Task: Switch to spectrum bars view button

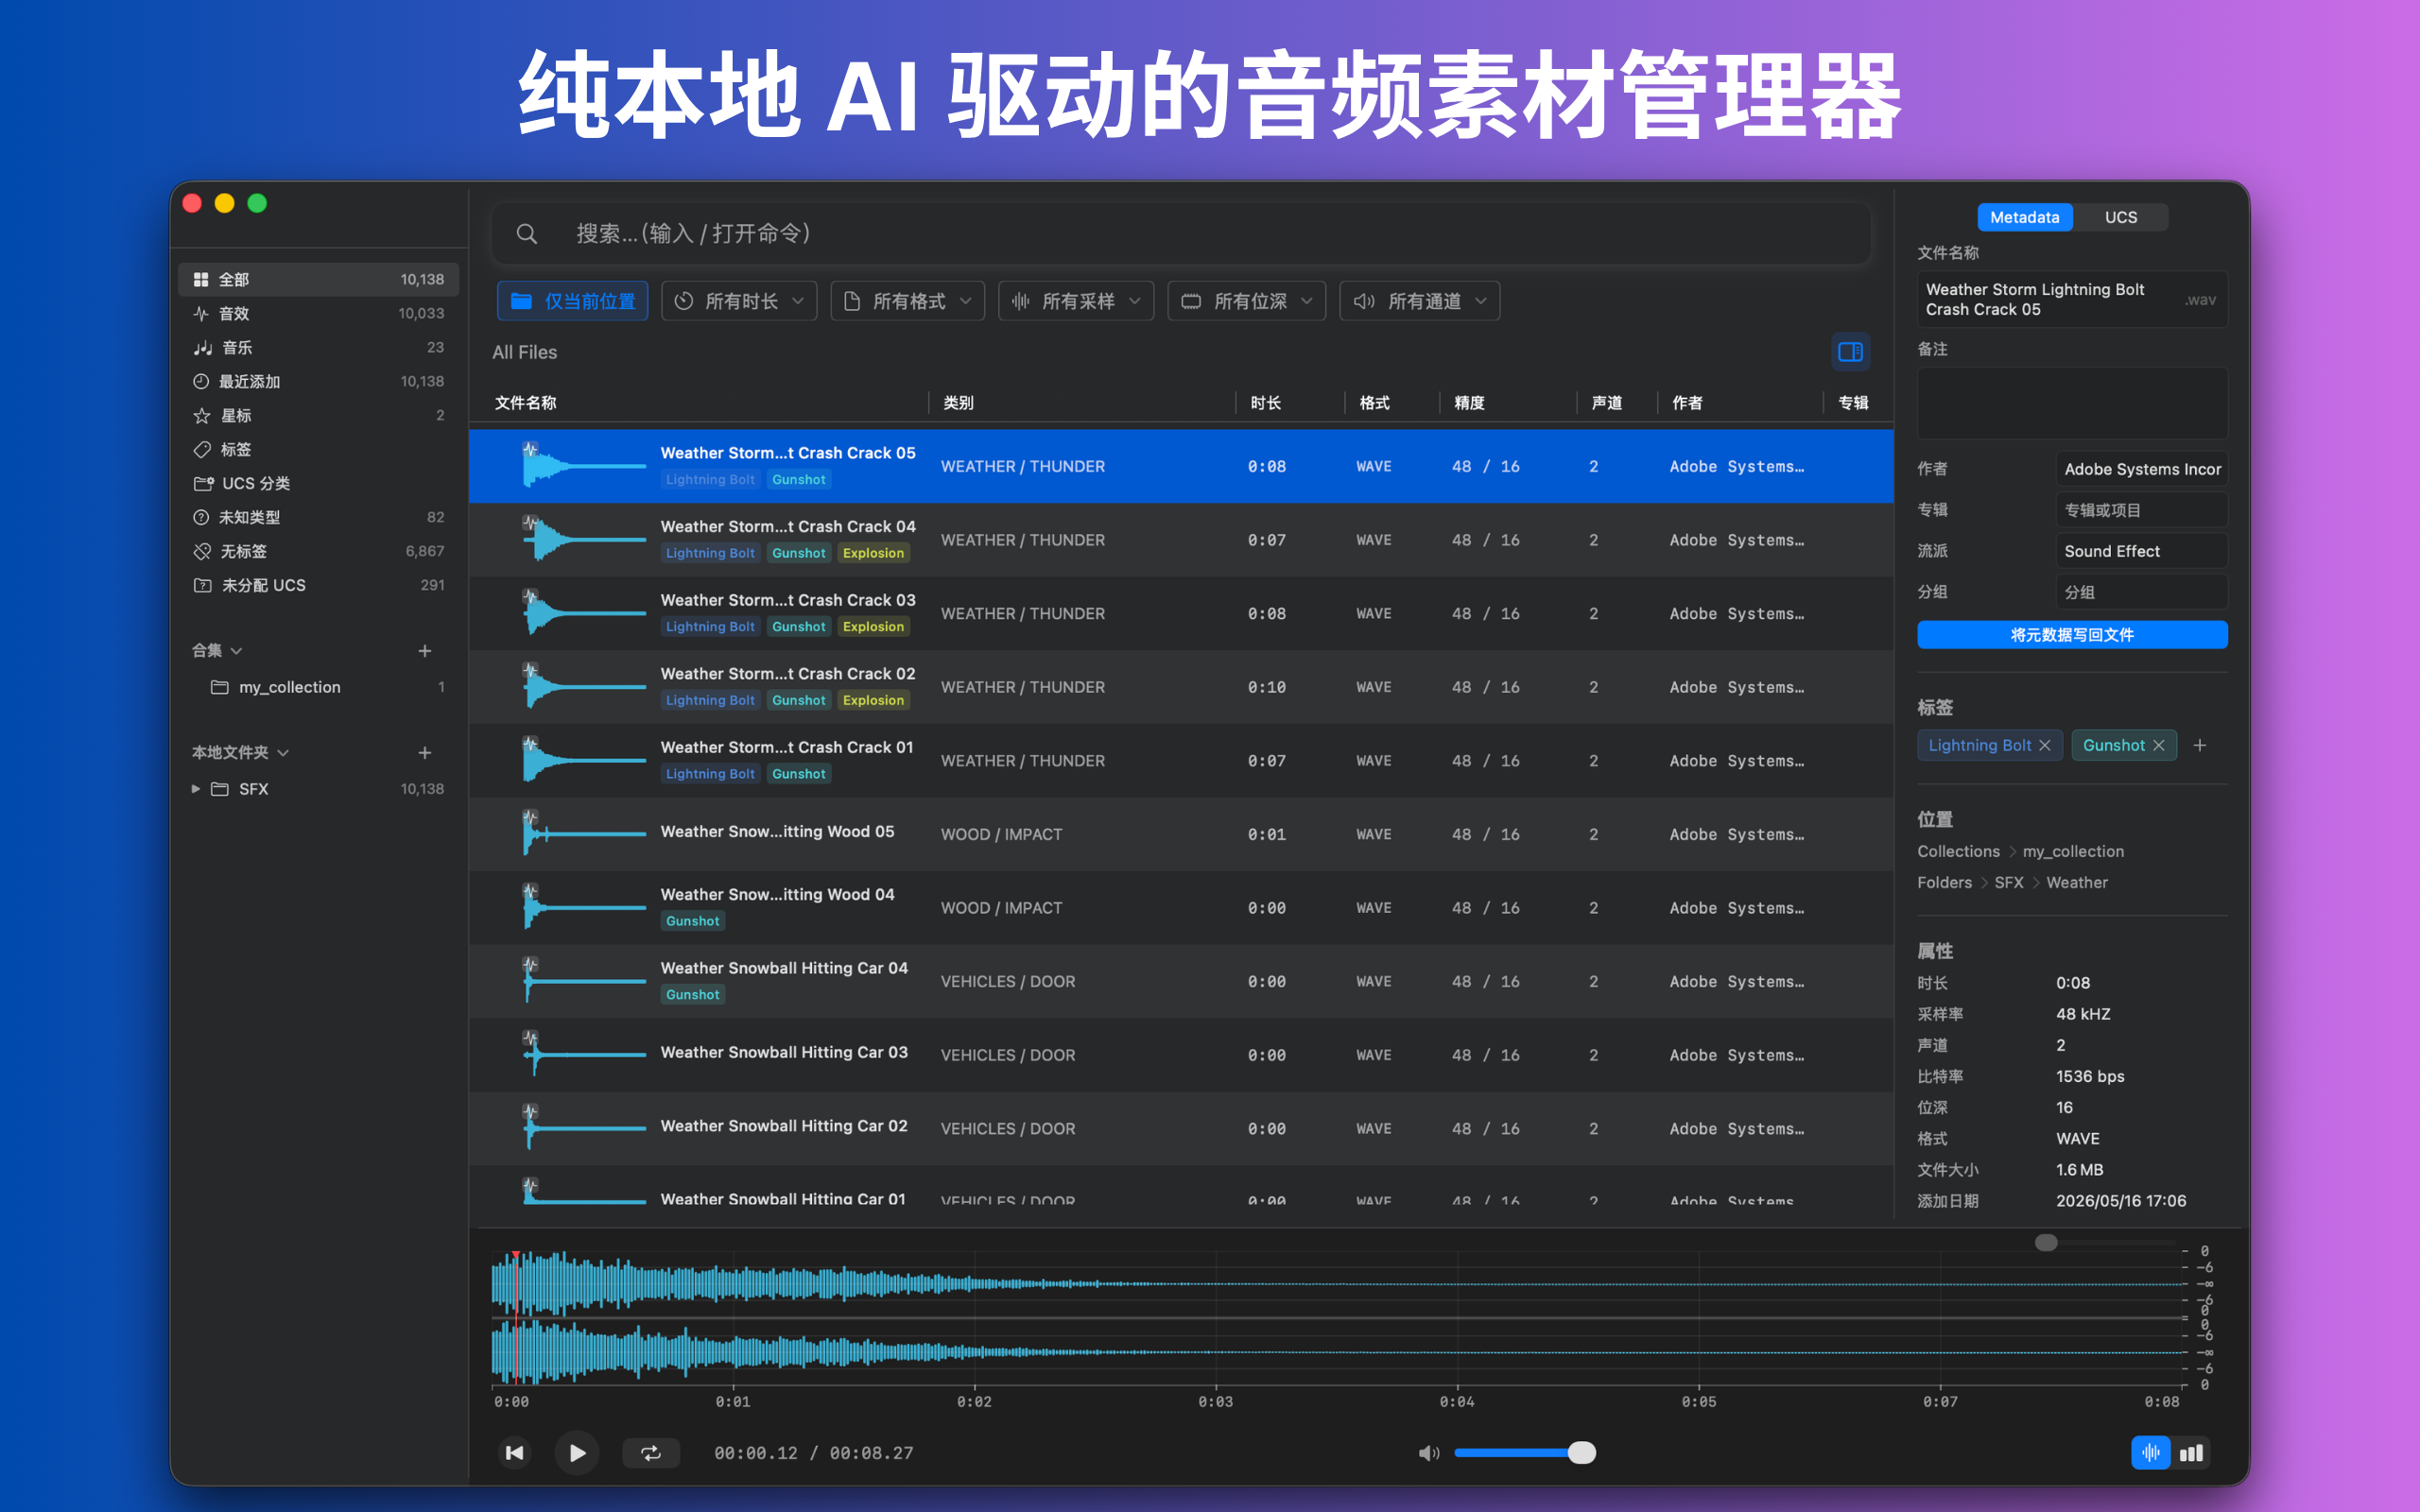Action: click(2191, 1453)
